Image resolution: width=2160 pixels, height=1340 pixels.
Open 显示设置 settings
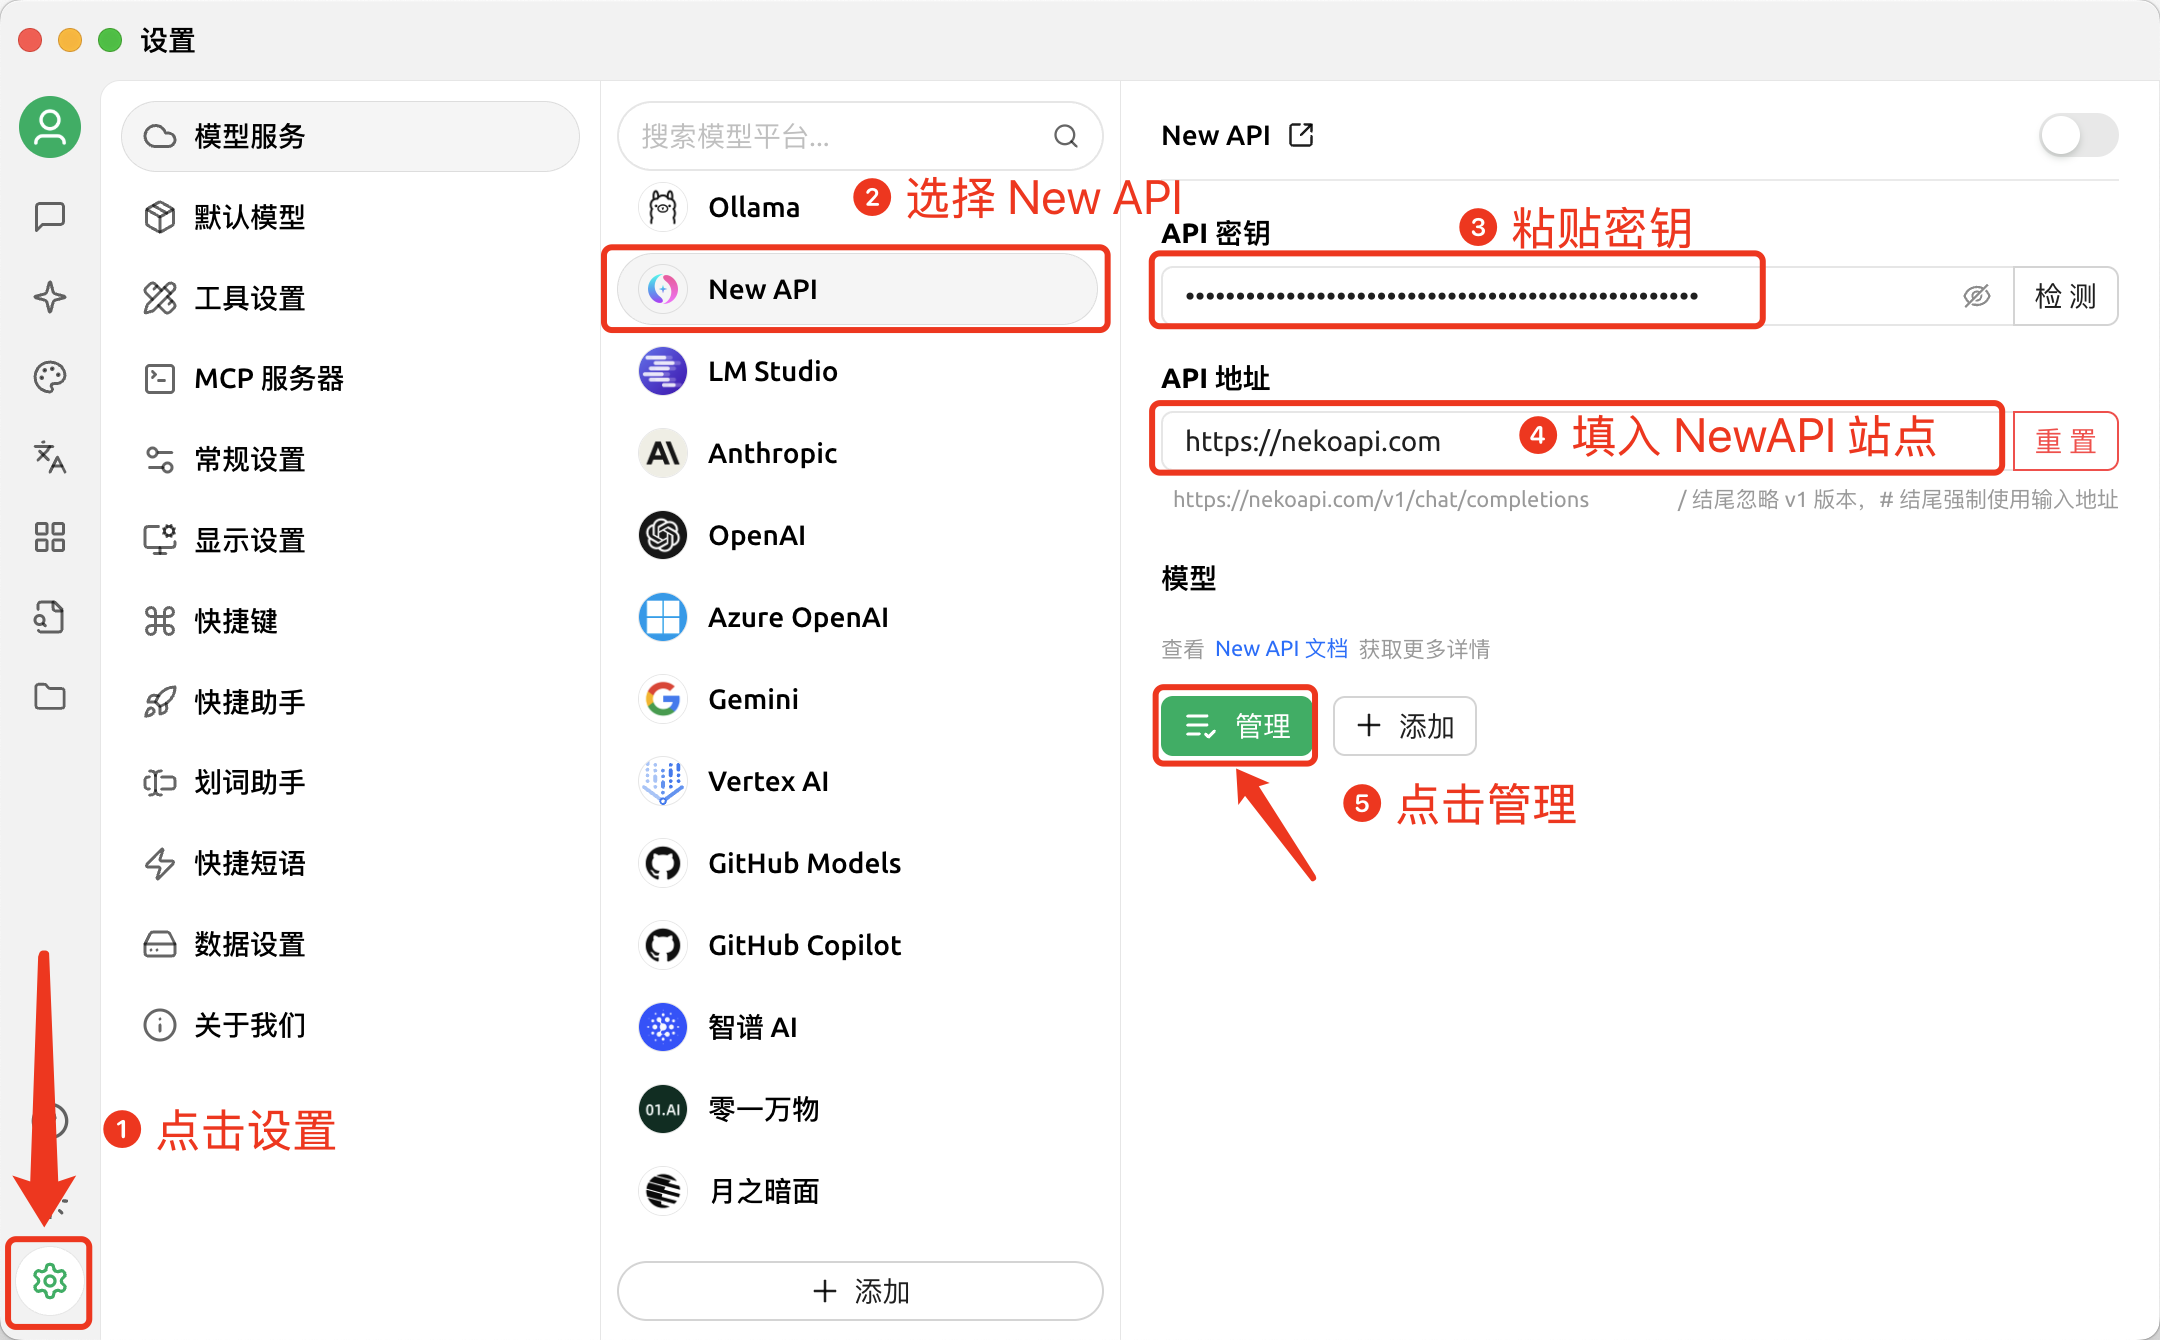[249, 540]
